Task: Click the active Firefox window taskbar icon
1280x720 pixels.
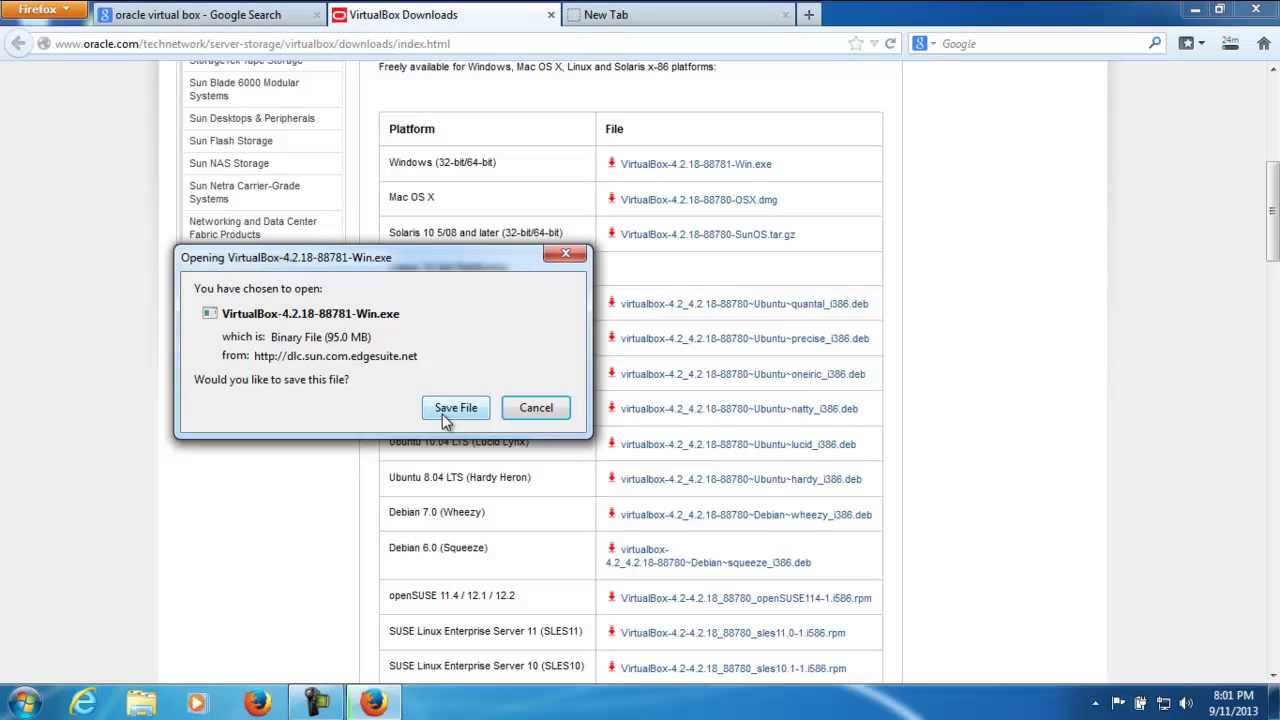Action: 374,702
